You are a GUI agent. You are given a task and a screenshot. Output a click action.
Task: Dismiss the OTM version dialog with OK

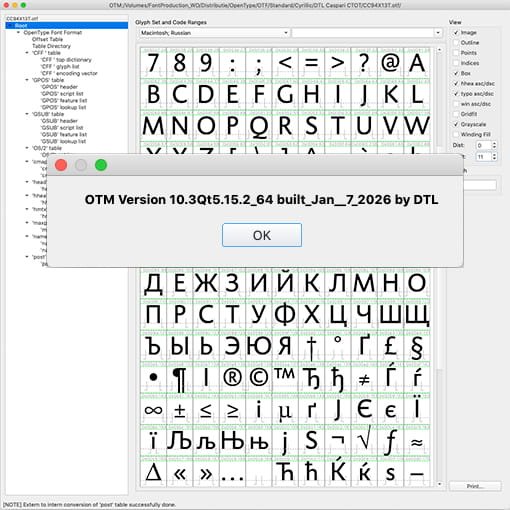[x=262, y=235]
